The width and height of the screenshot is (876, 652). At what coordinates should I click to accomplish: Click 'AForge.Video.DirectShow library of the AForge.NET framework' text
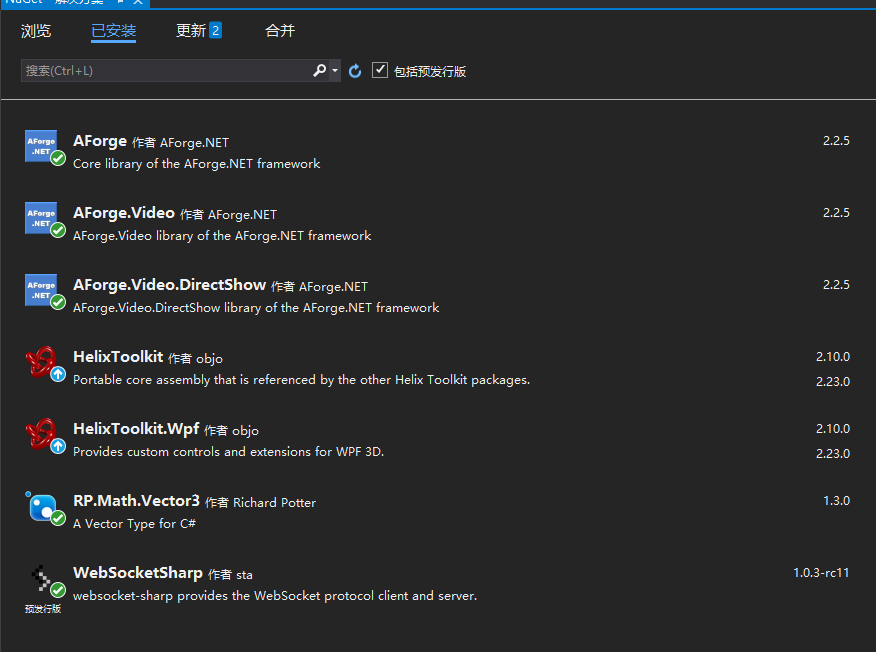click(x=256, y=308)
